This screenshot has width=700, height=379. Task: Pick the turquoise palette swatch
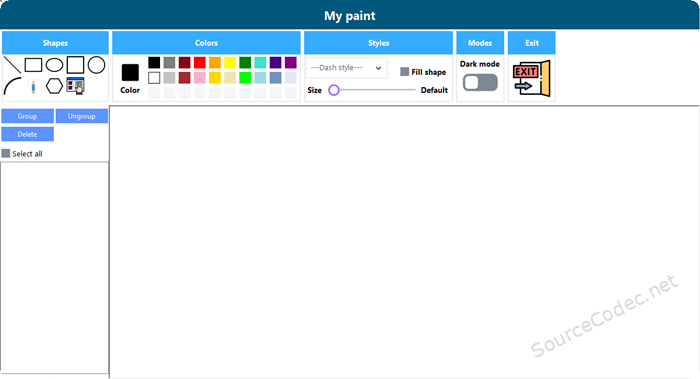pyautogui.click(x=260, y=62)
